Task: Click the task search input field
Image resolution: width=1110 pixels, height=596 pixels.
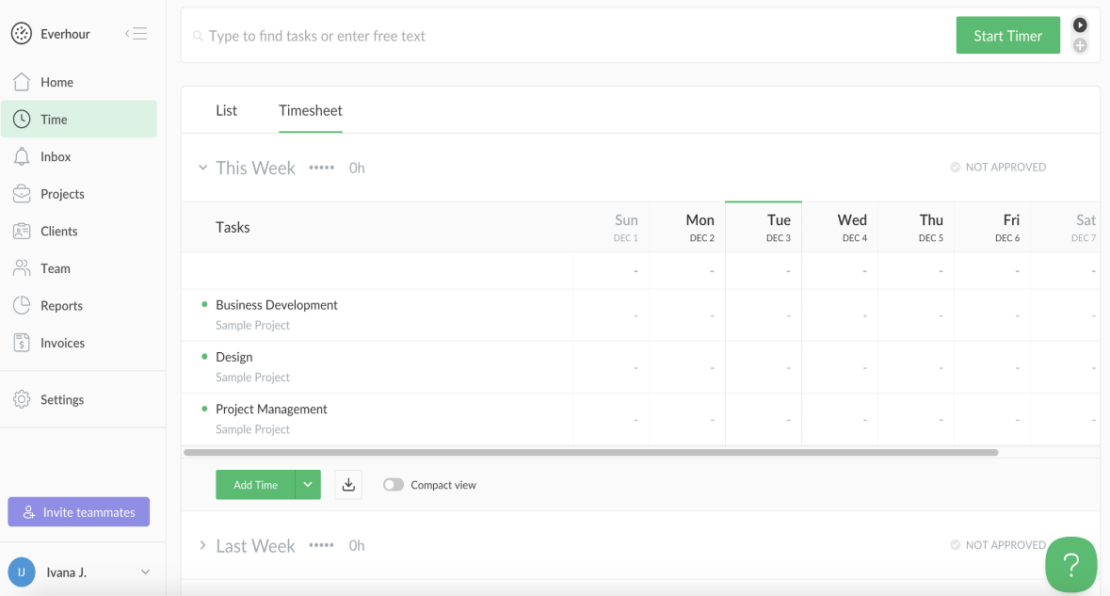Action: click(x=568, y=35)
